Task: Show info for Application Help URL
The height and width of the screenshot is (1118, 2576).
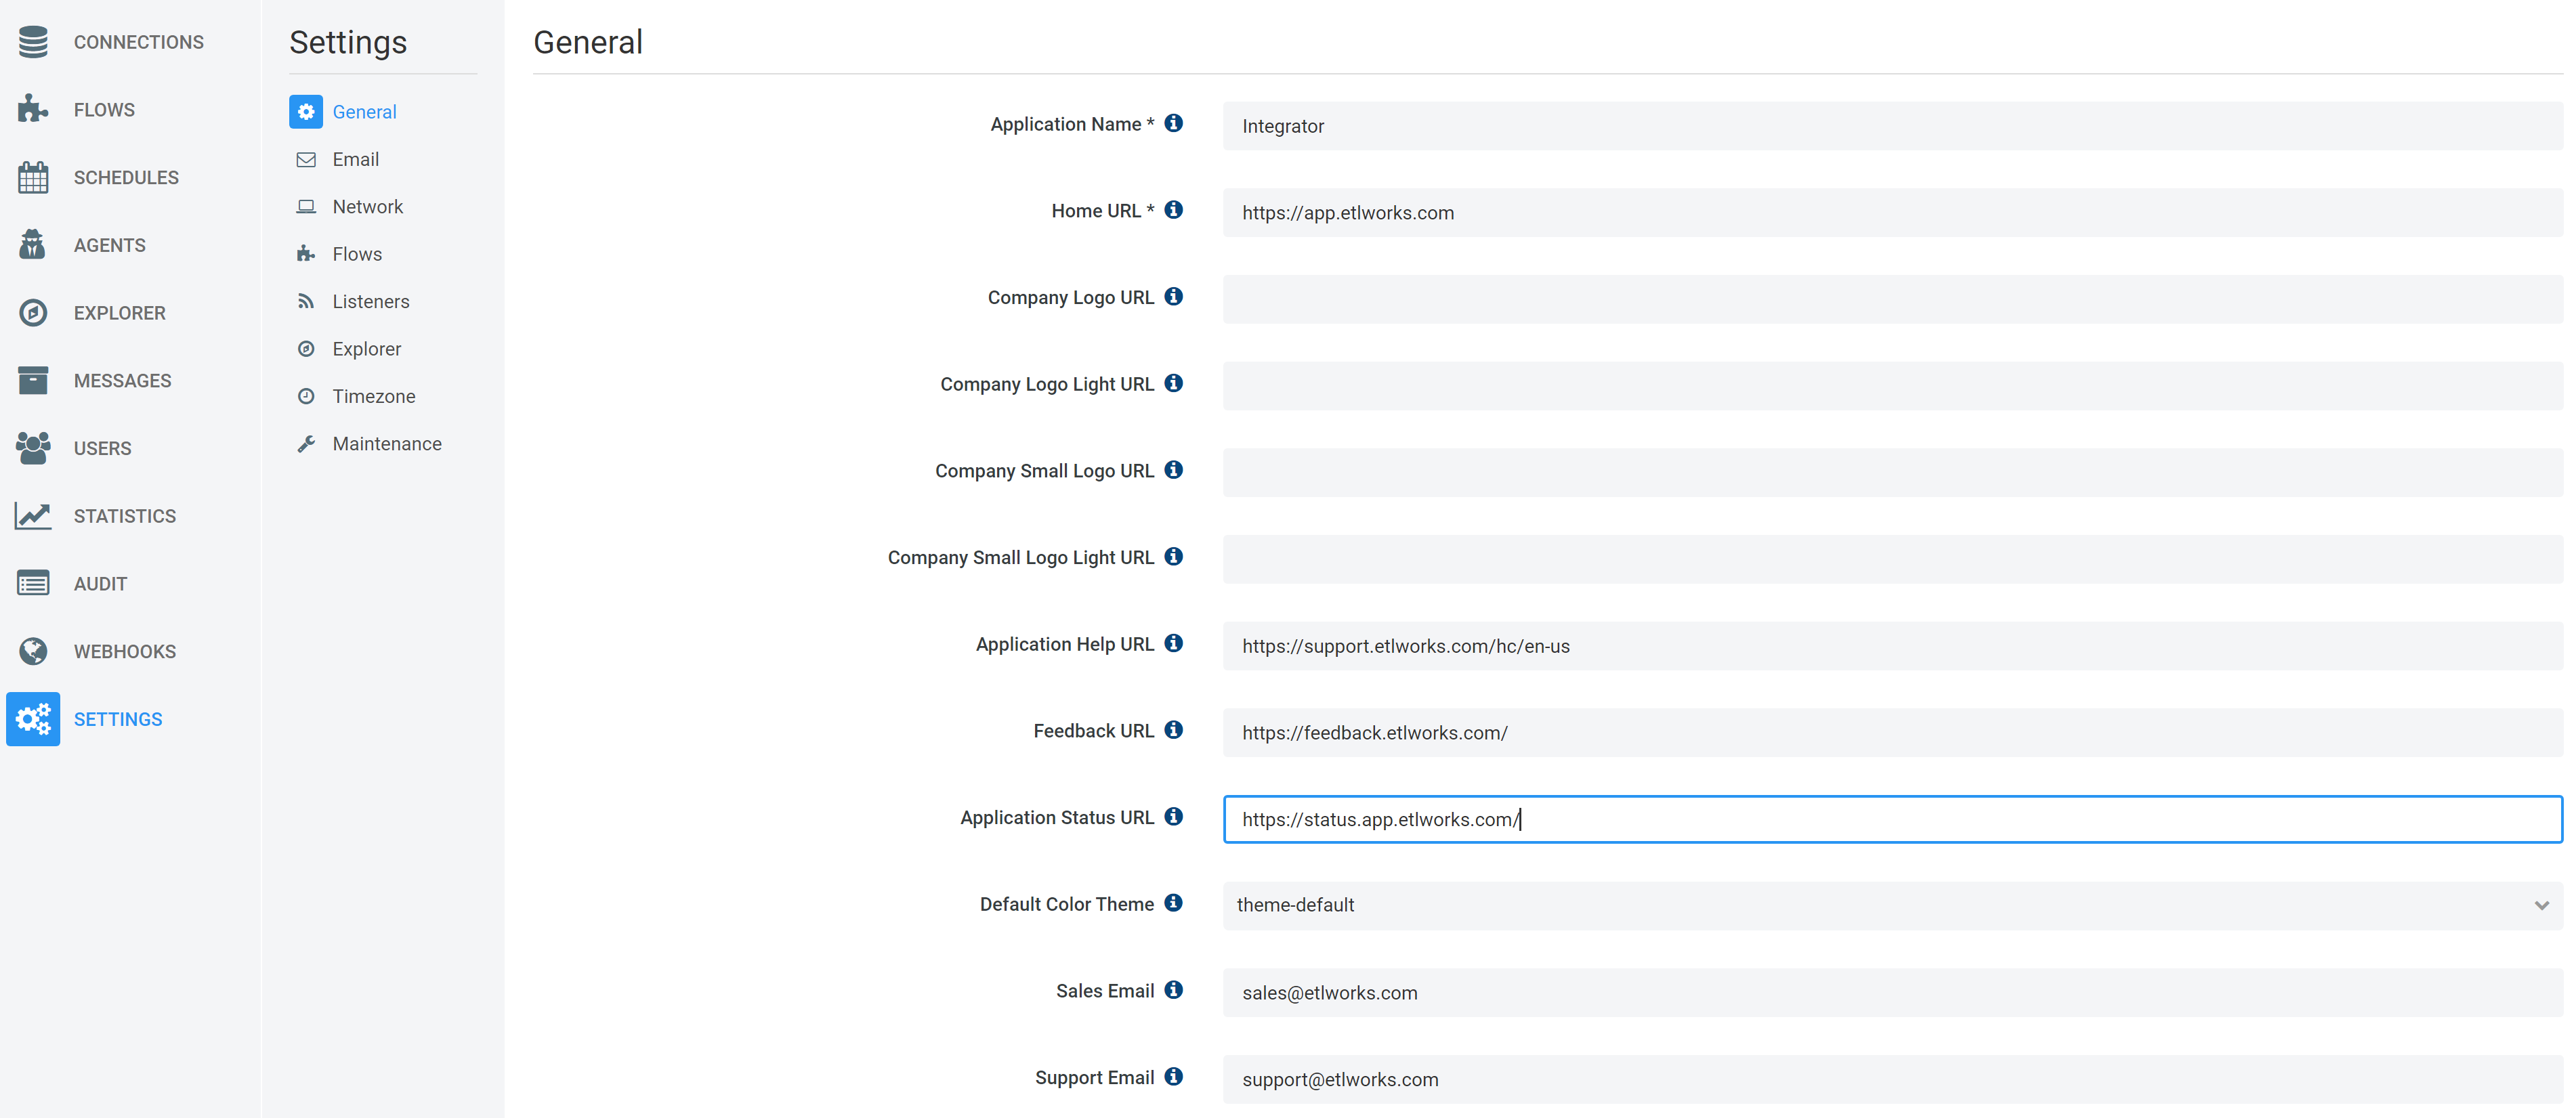Action: [1174, 643]
